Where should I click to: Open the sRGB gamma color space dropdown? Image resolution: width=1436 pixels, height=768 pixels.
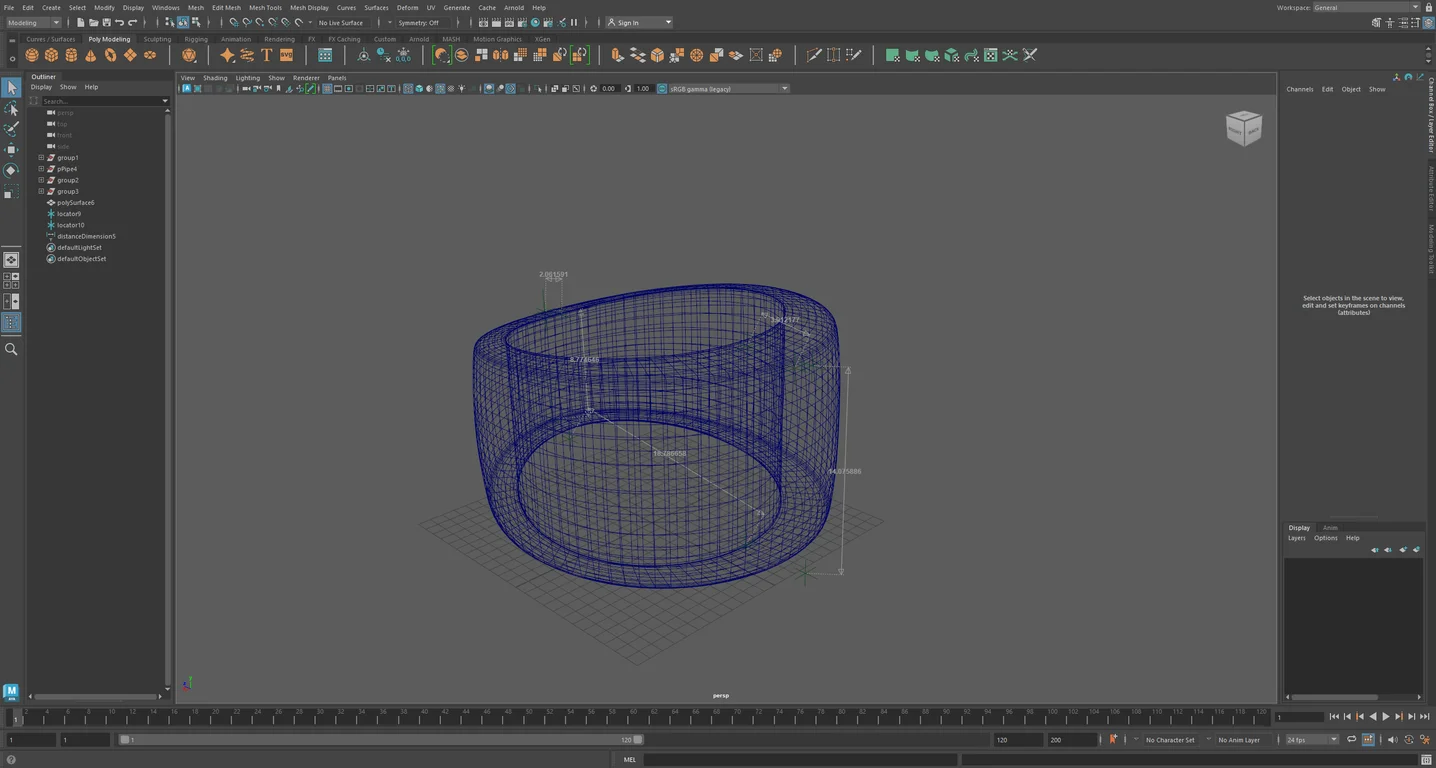(729, 89)
